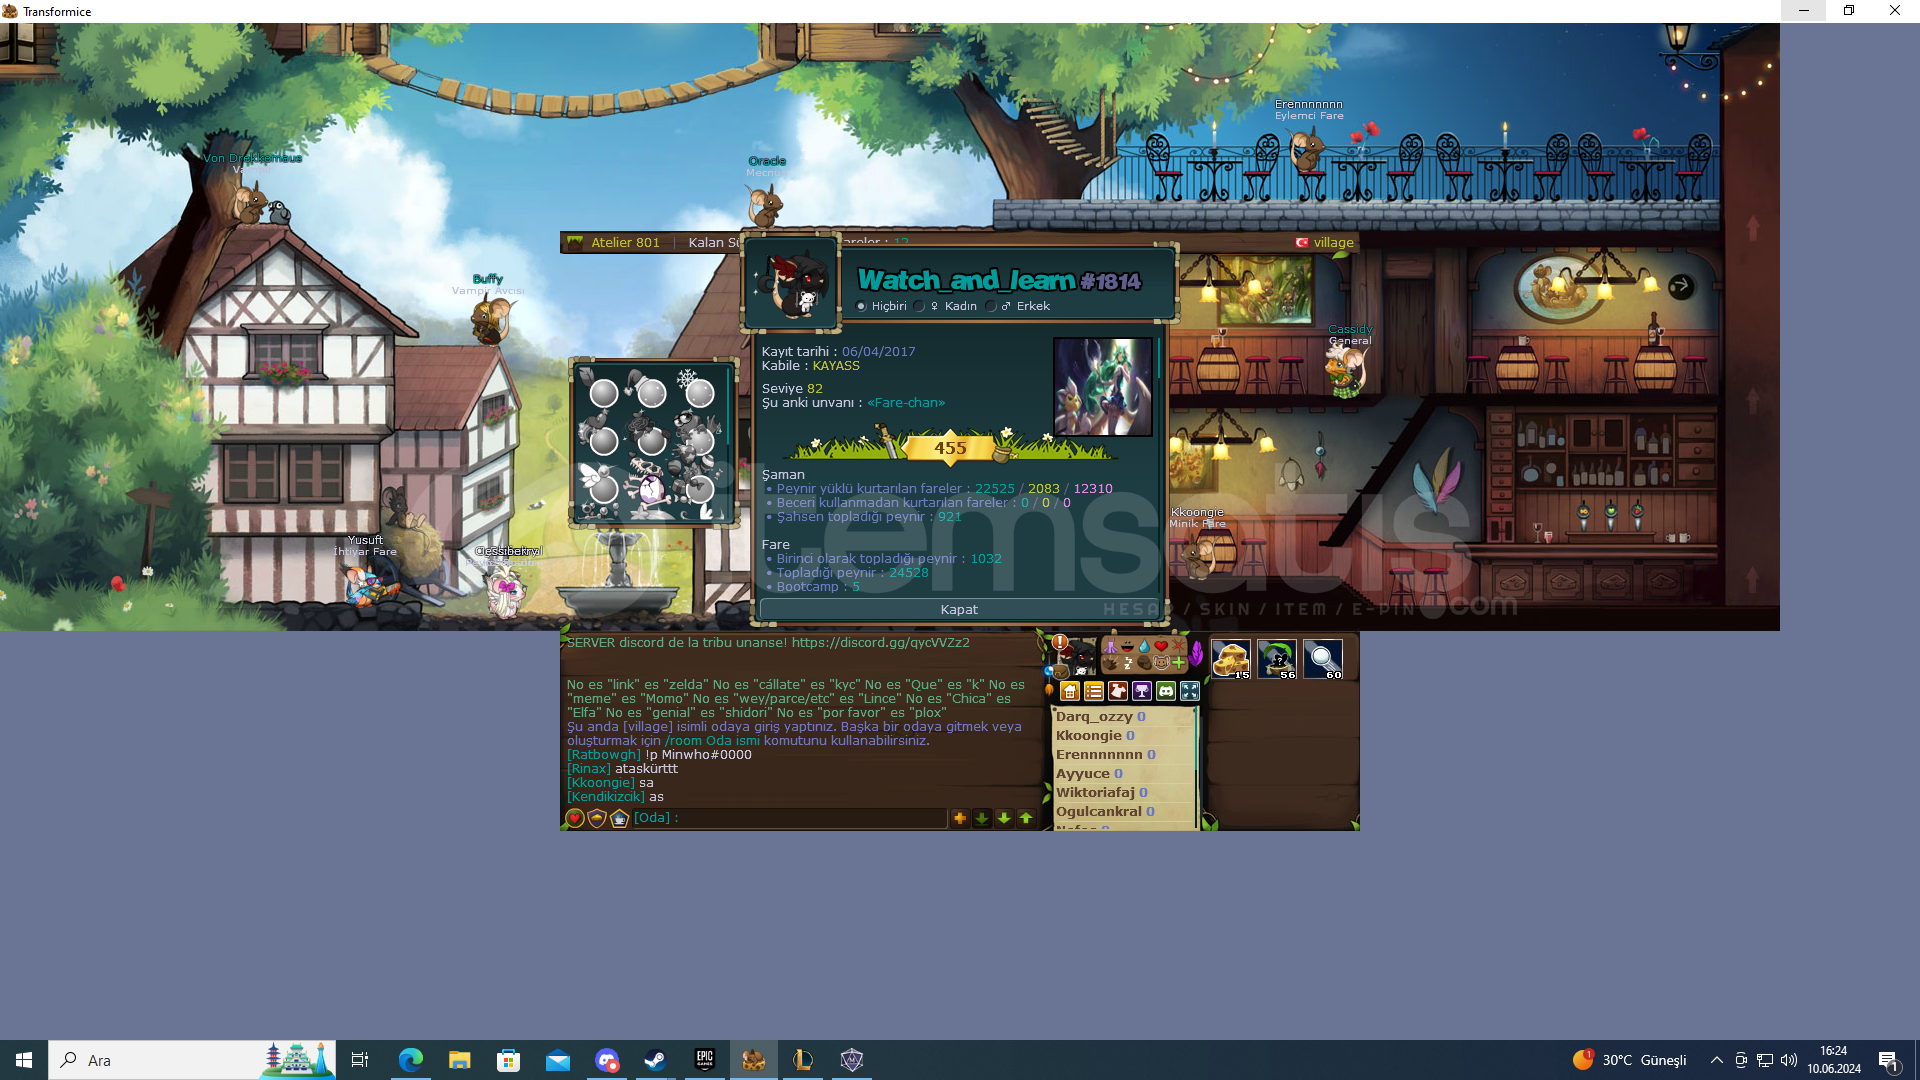Jump chat to bottom with underlined arrow
This screenshot has height=1080, width=1920.
click(x=982, y=818)
